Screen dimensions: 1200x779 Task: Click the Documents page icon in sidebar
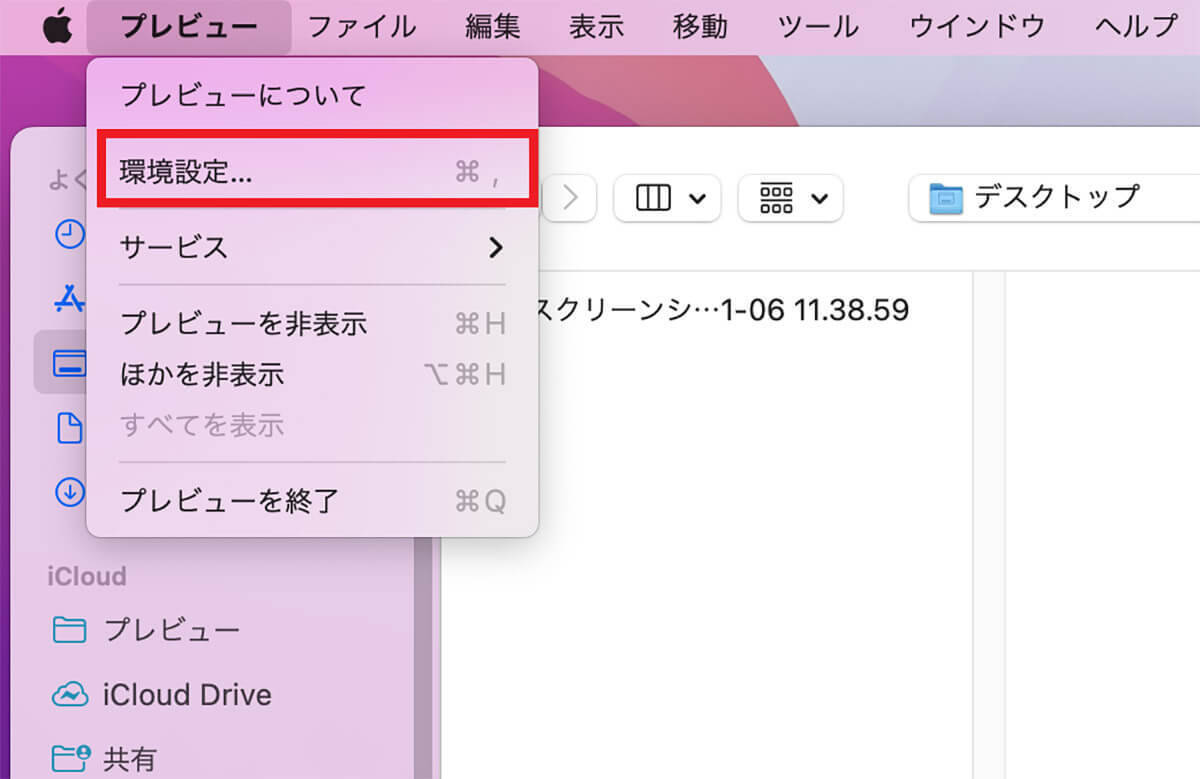point(68,428)
